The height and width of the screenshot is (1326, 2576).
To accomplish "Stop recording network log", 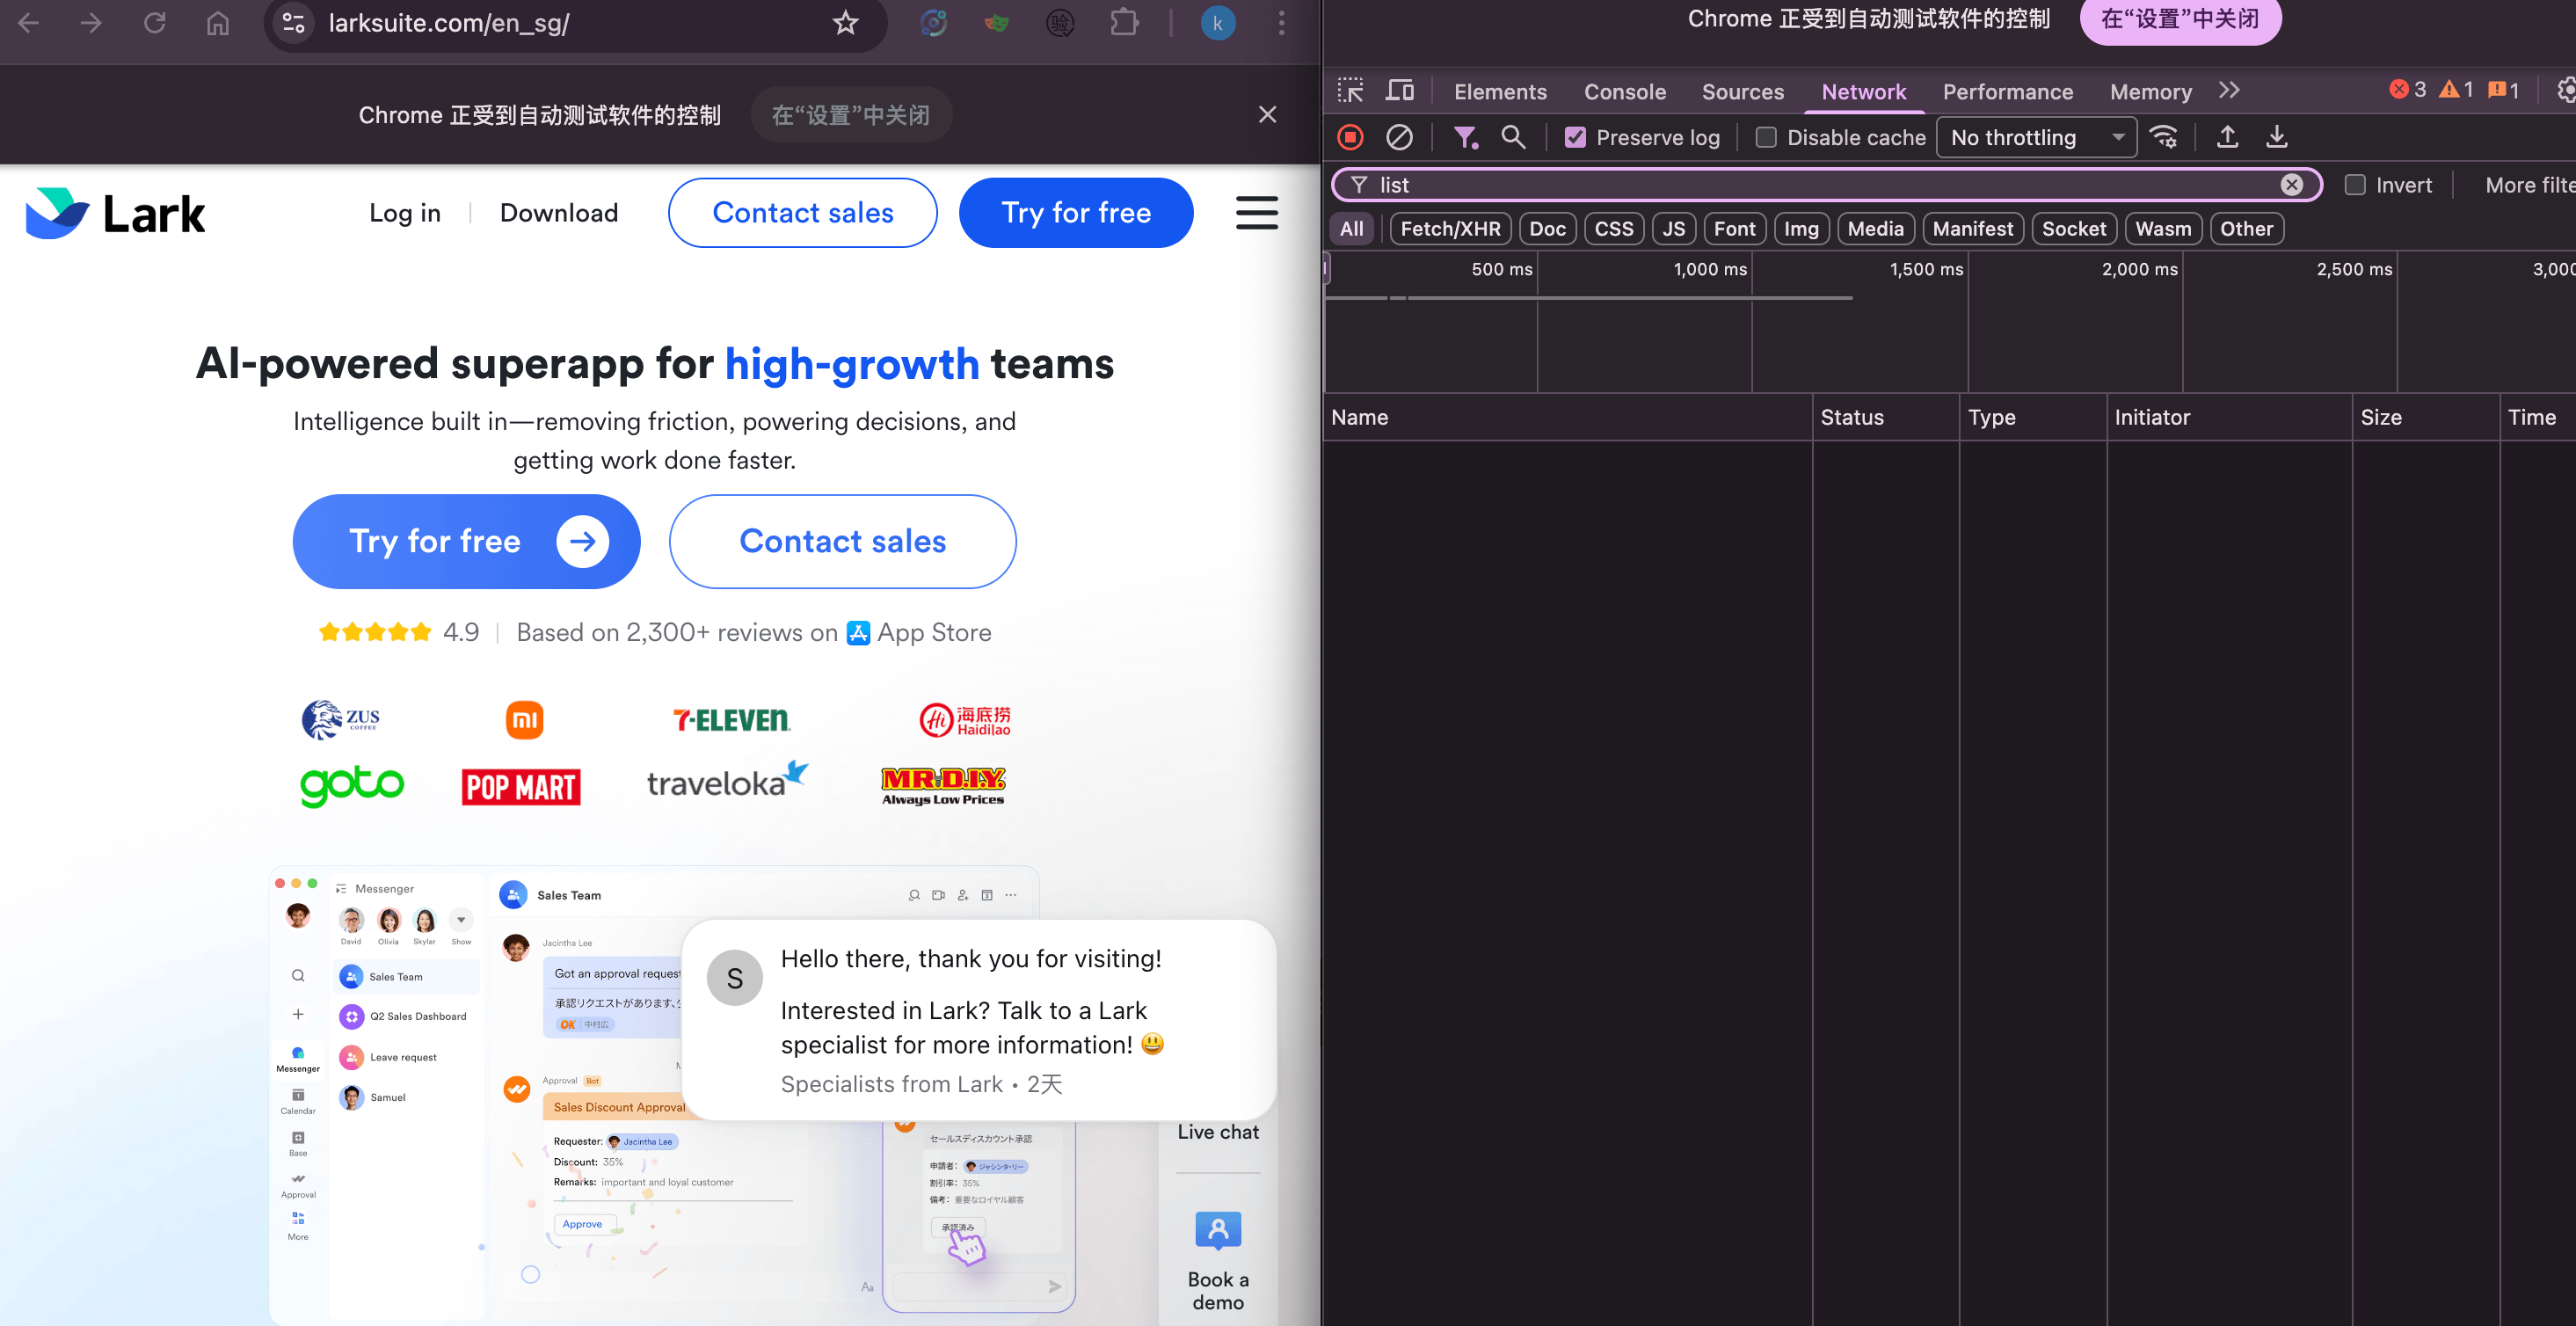I will click(x=1350, y=137).
